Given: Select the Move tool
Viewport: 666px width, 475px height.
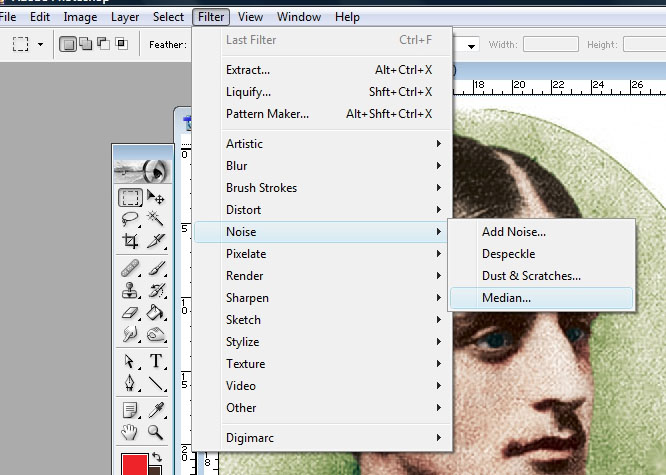Looking at the screenshot, I should (x=156, y=197).
